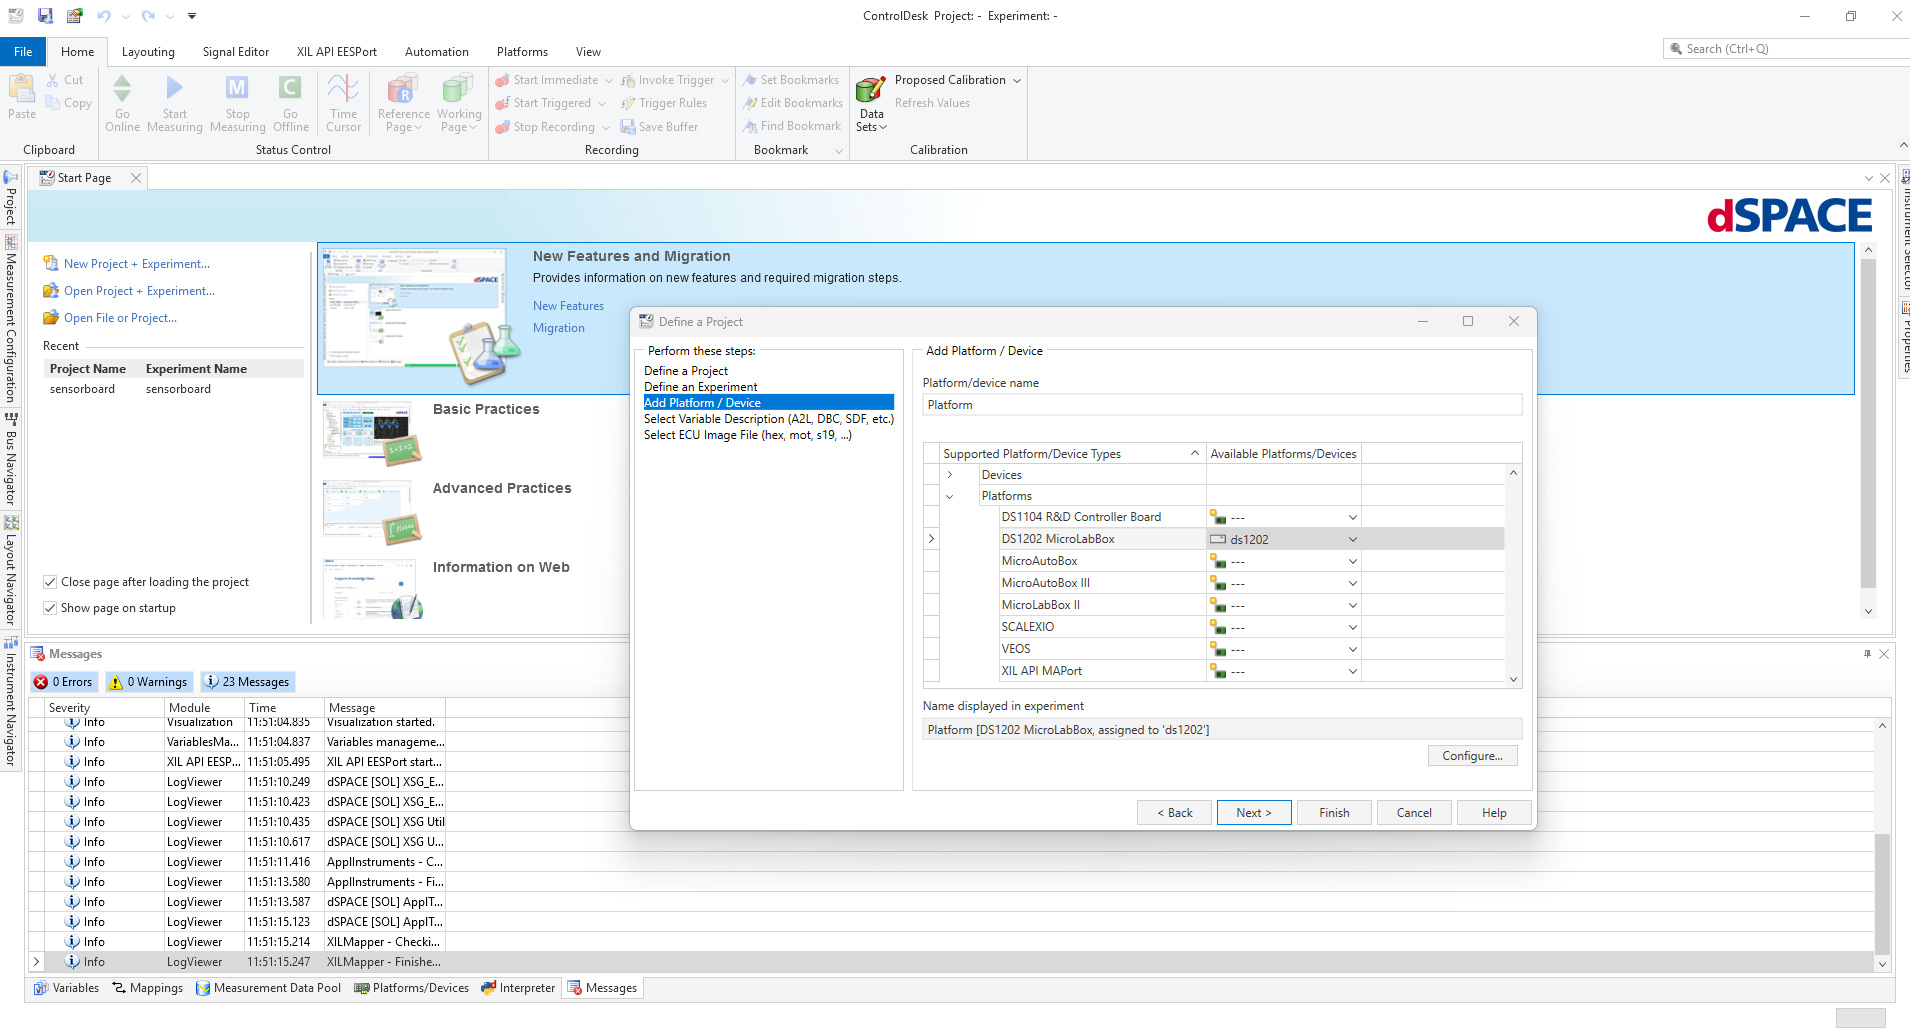Expand the Devices tree node

950,475
